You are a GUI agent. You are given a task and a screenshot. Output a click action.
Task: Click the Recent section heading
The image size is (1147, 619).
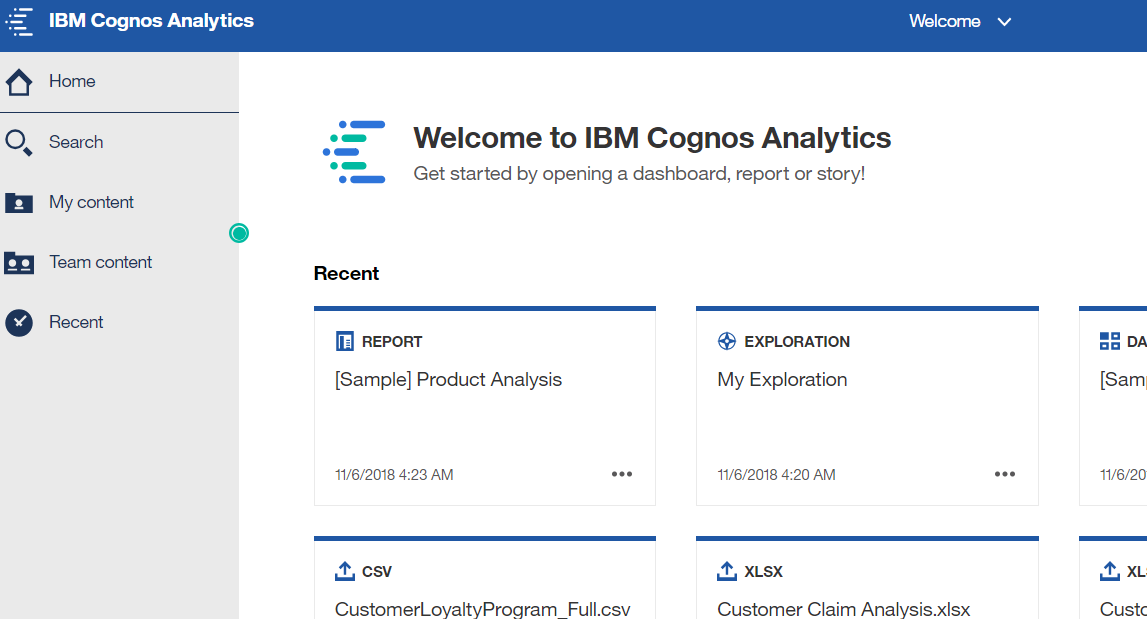pos(347,274)
